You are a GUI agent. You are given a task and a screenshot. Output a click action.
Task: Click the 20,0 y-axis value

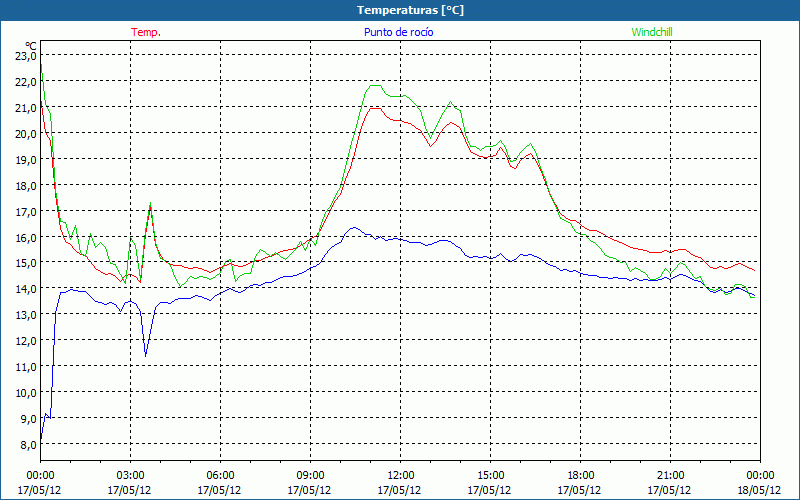point(26,134)
